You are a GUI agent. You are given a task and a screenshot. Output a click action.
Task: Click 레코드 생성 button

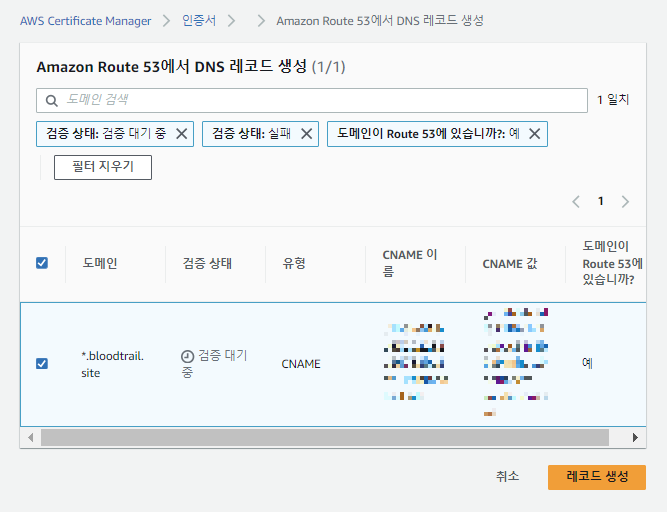pyautogui.click(x=597, y=477)
